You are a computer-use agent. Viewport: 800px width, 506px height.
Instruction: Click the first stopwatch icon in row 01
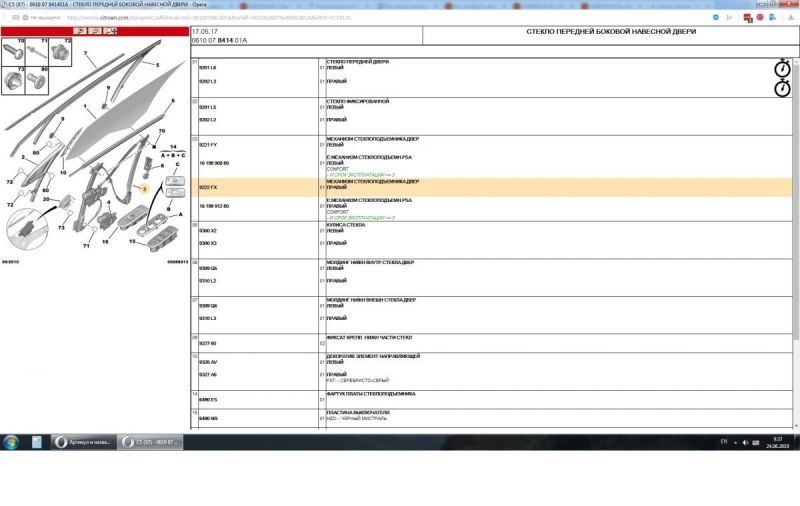[x=782, y=69]
